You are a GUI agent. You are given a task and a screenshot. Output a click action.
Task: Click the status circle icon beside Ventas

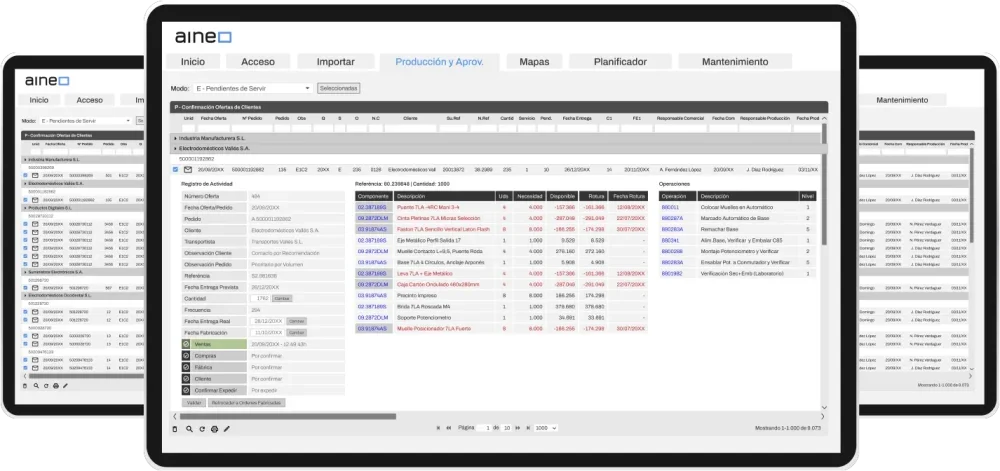click(186, 344)
